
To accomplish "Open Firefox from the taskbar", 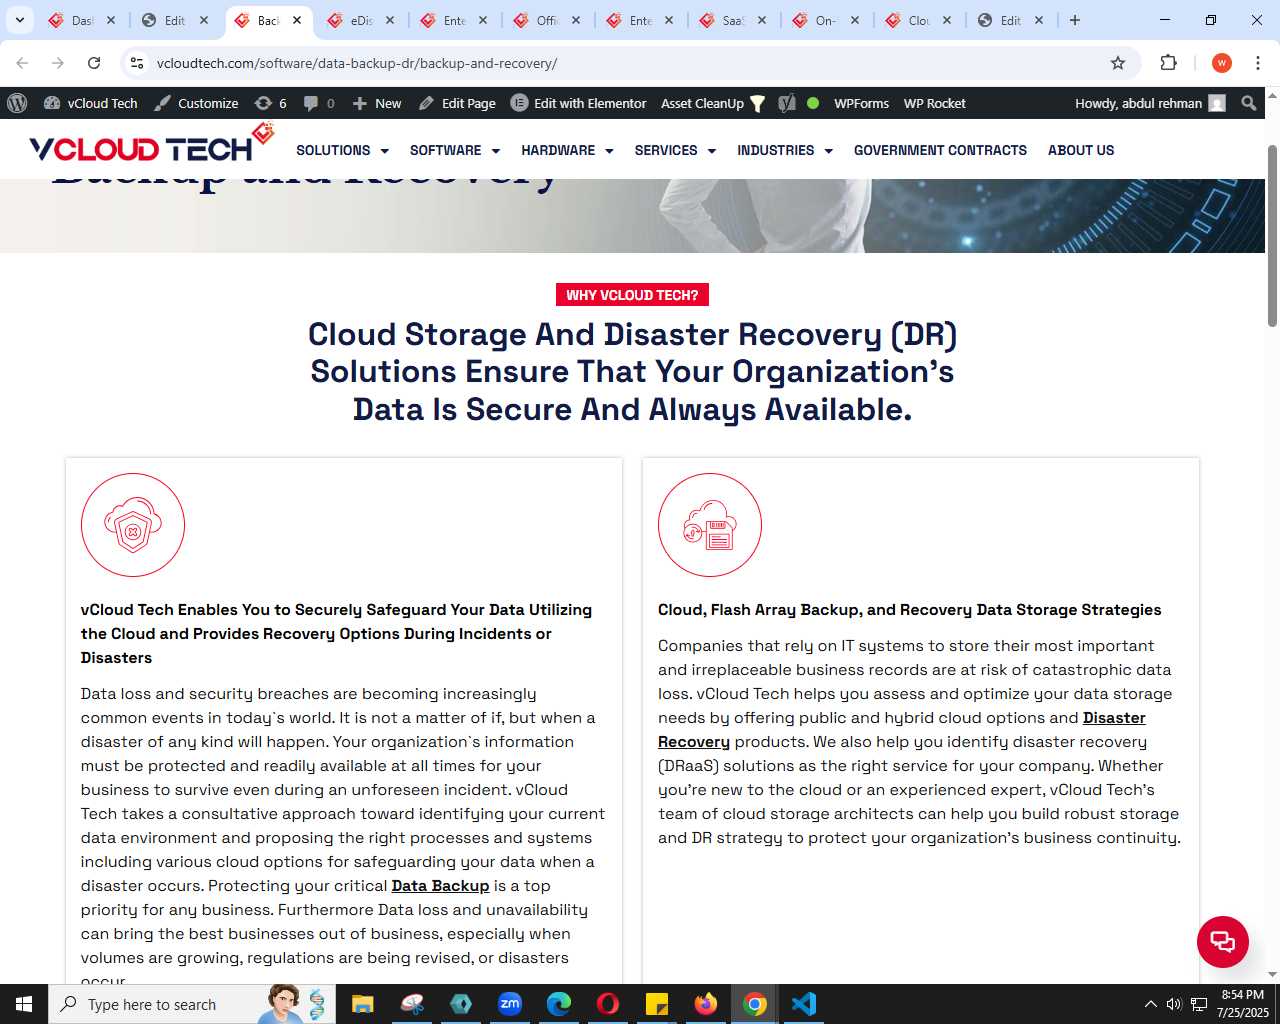I will [x=706, y=1004].
